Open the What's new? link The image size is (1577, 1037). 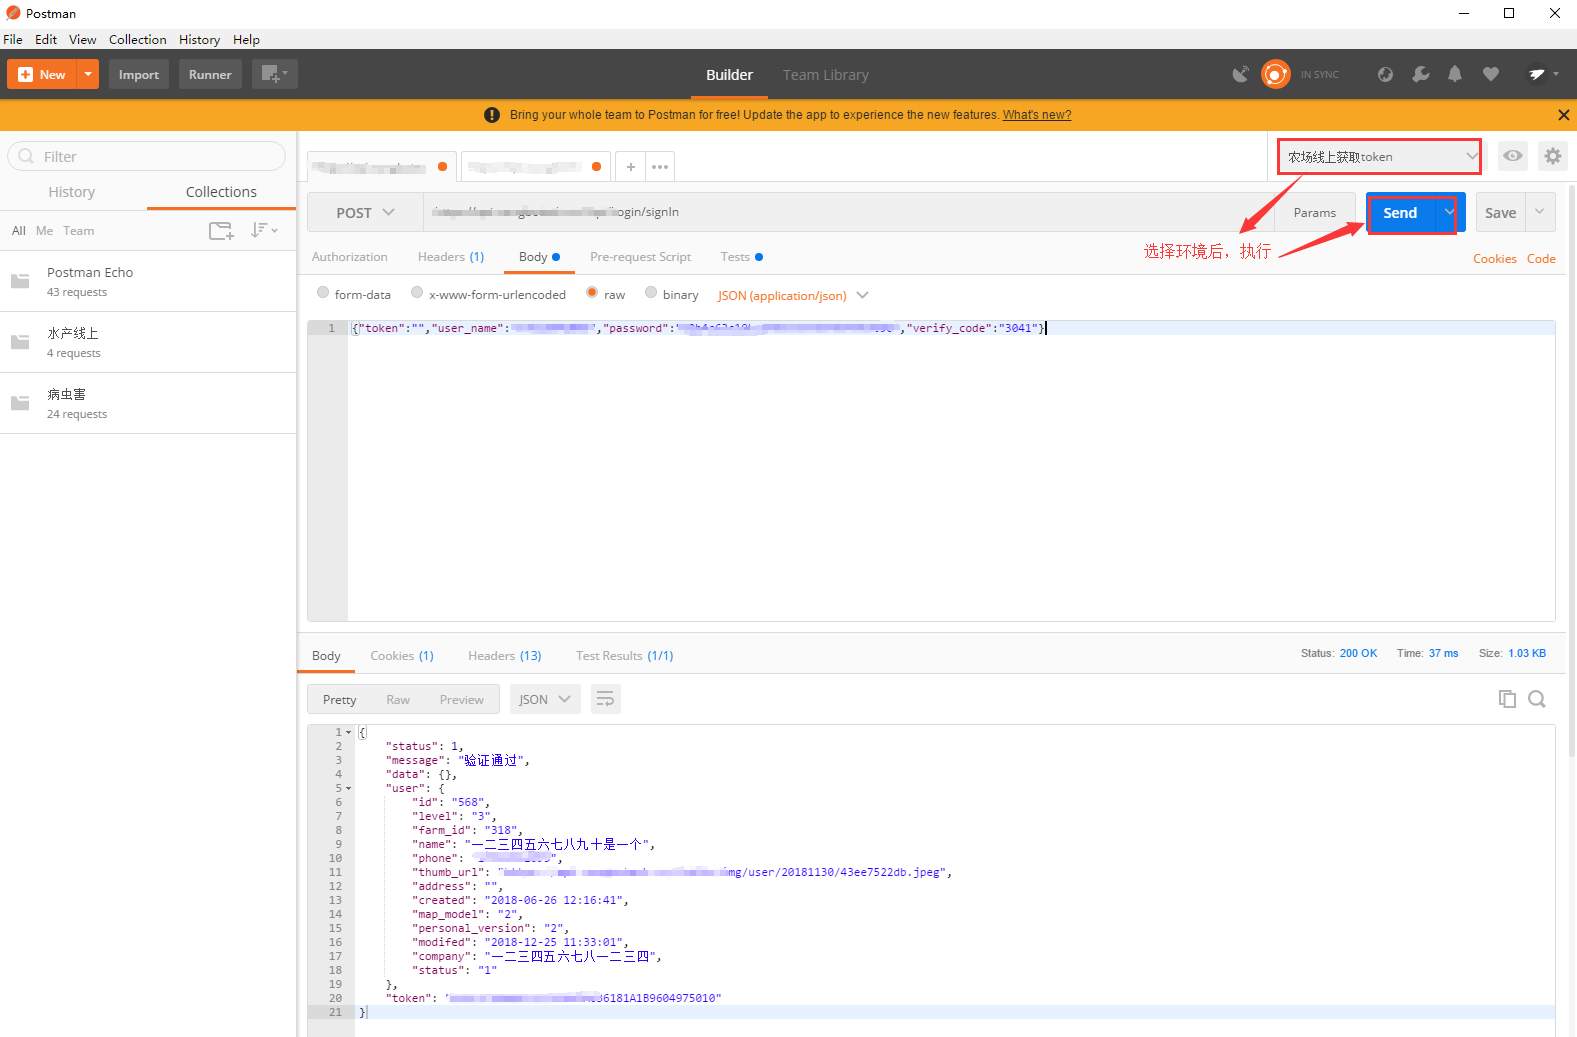[1037, 115]
